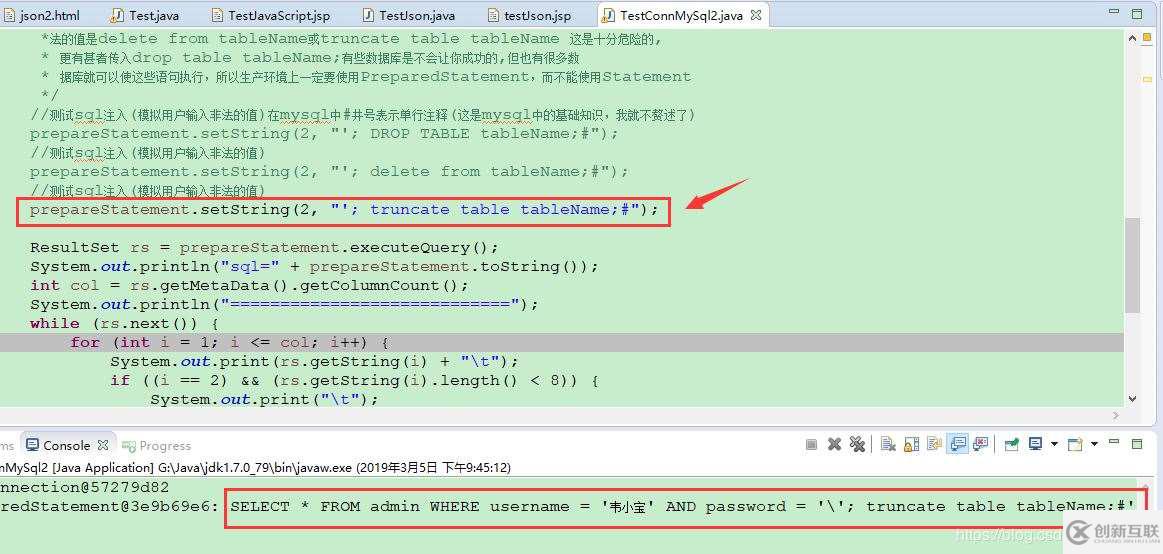Click javaw.exe launch description in Console
The image size is (1163, 554).
255,468
